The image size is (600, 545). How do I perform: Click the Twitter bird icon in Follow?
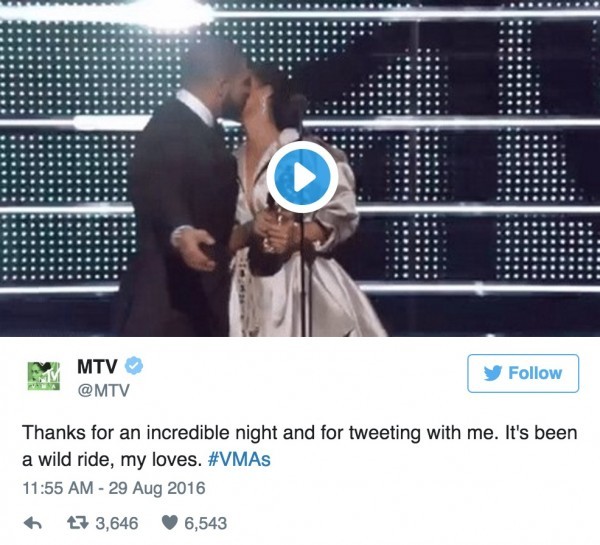click(x=492, y=373)
